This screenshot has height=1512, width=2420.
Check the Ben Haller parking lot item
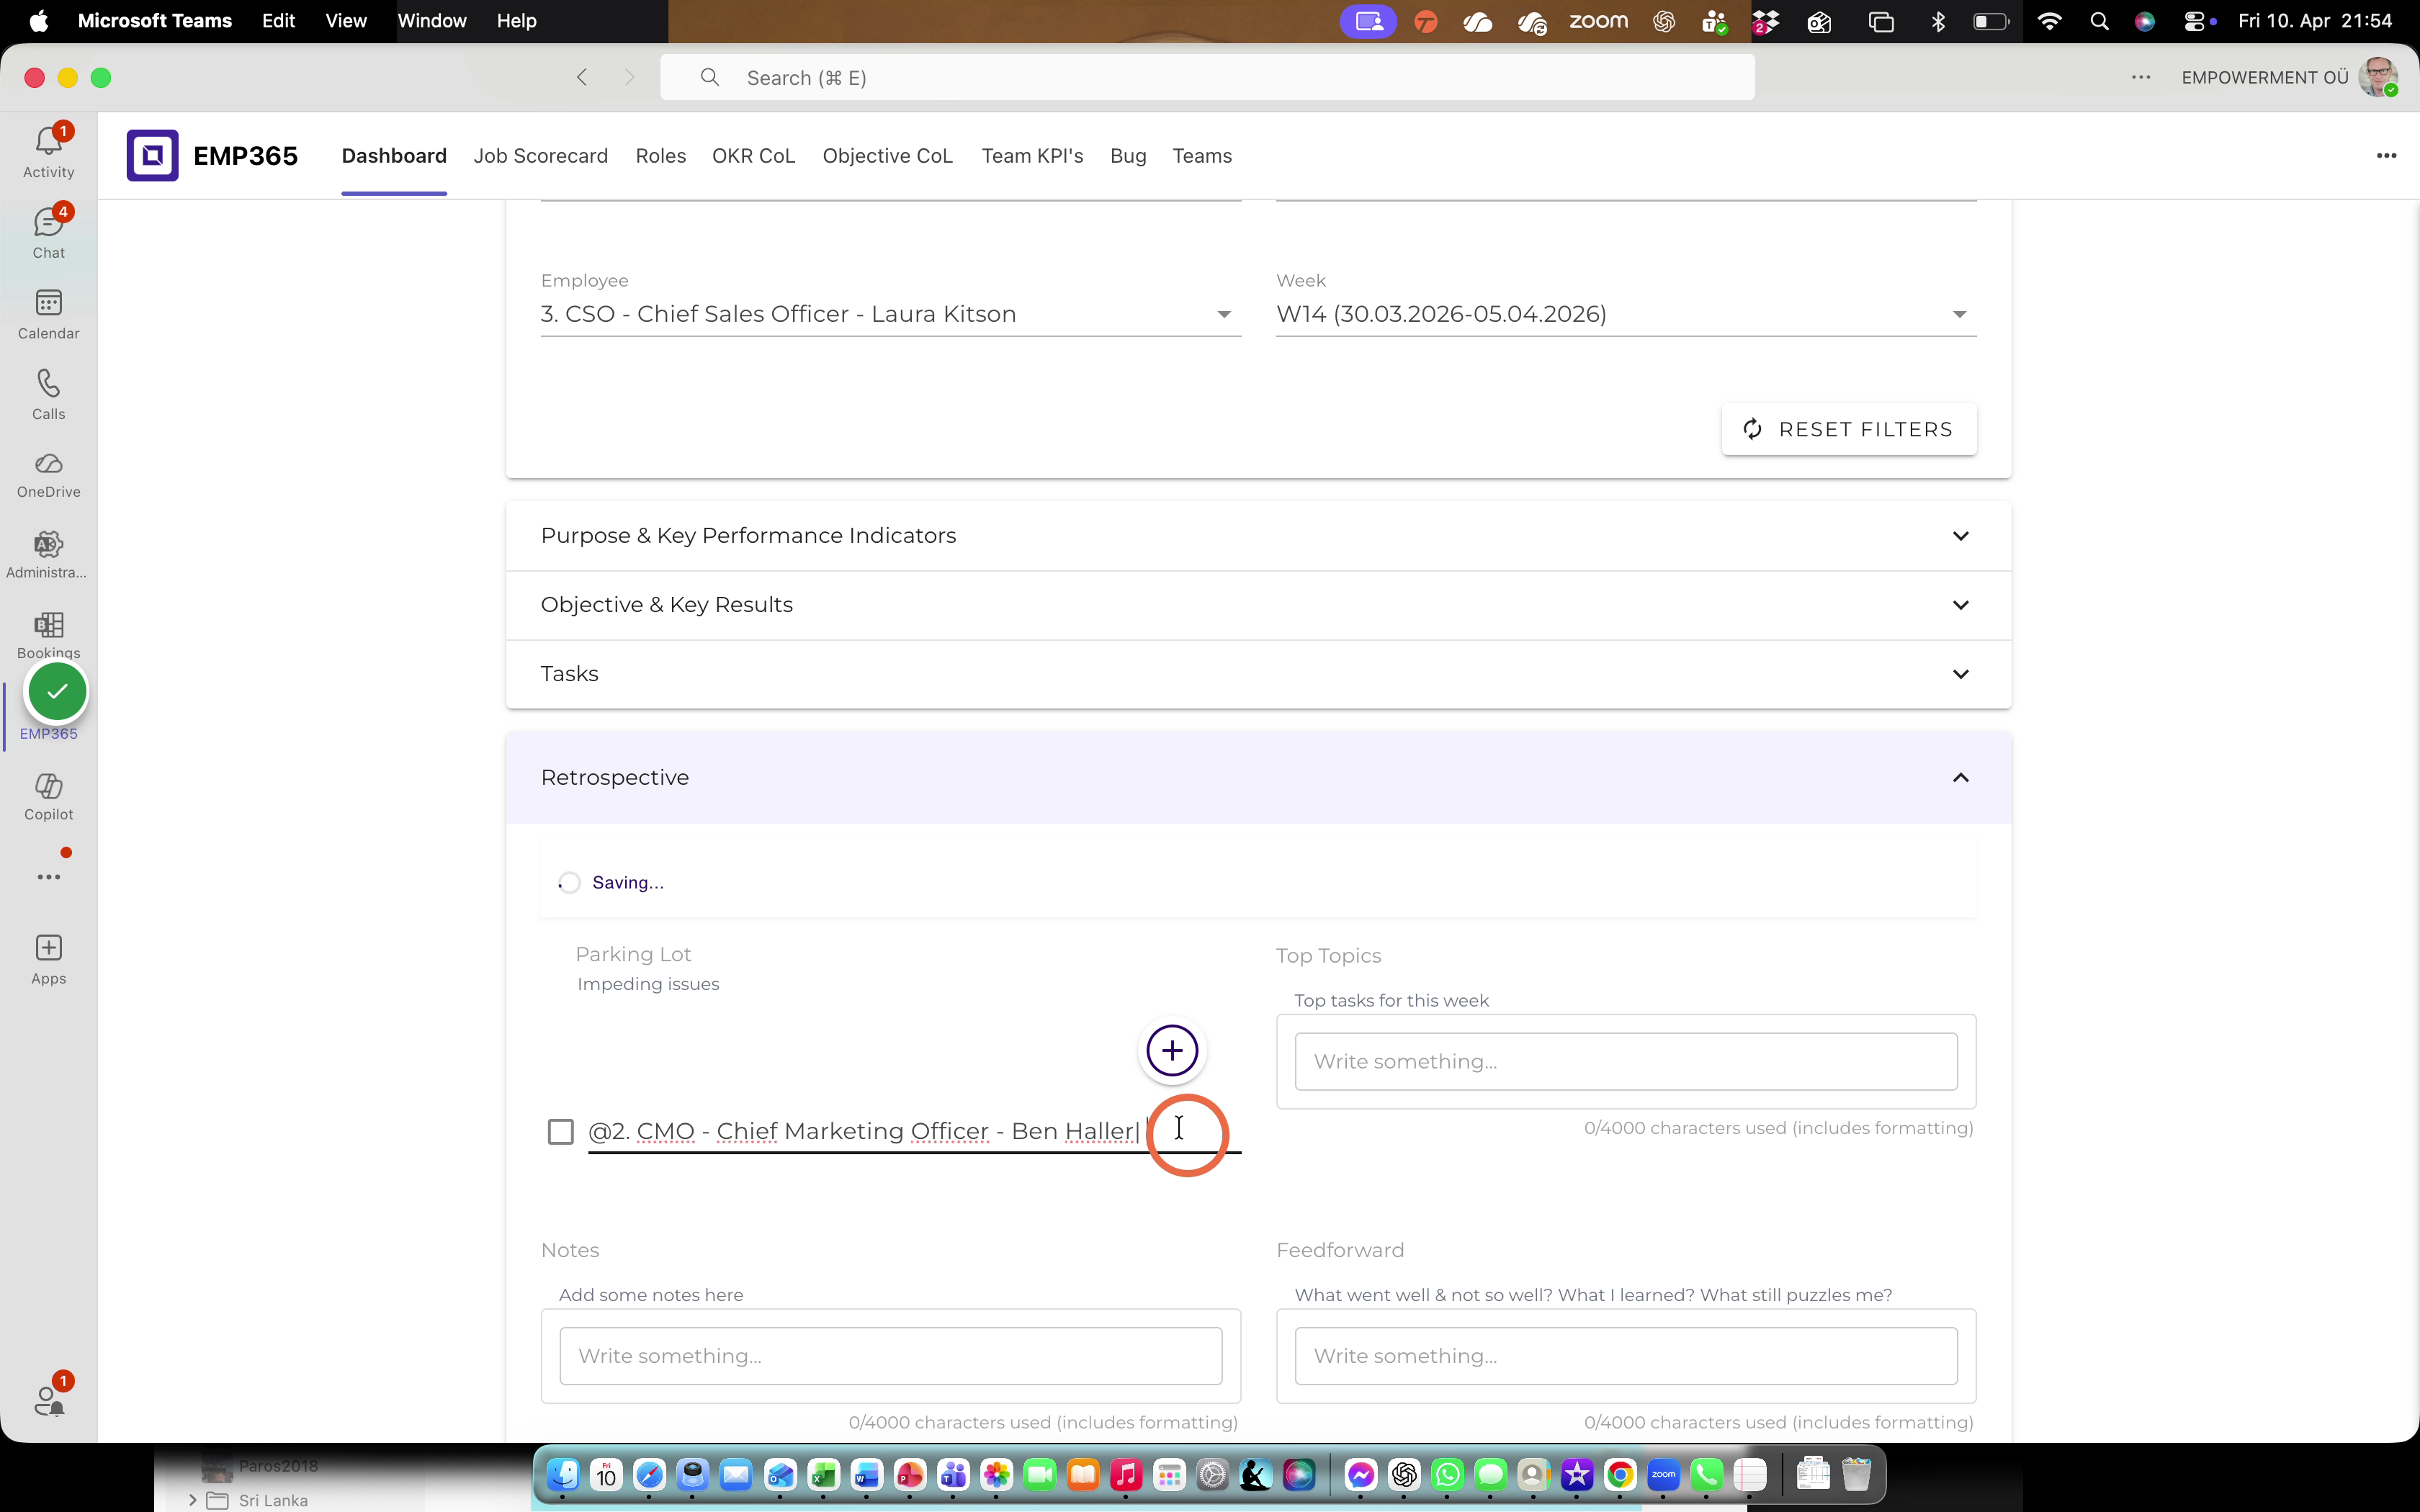pyautogui.click(x=560, y=1131)
